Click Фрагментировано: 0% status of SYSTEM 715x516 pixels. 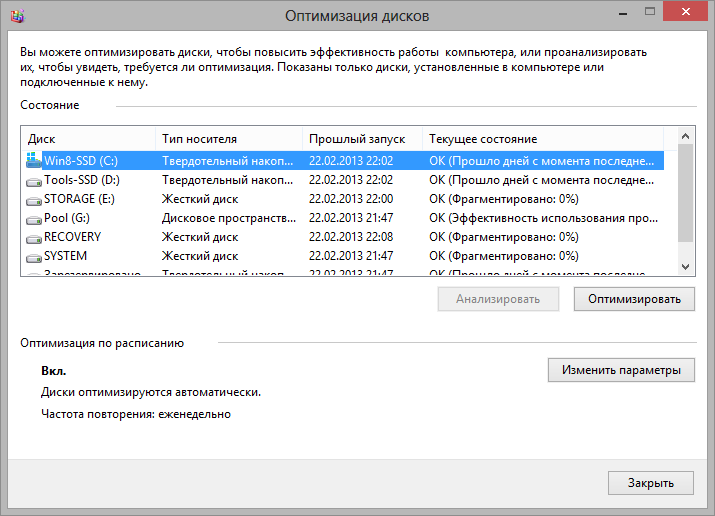pos(504,256)
